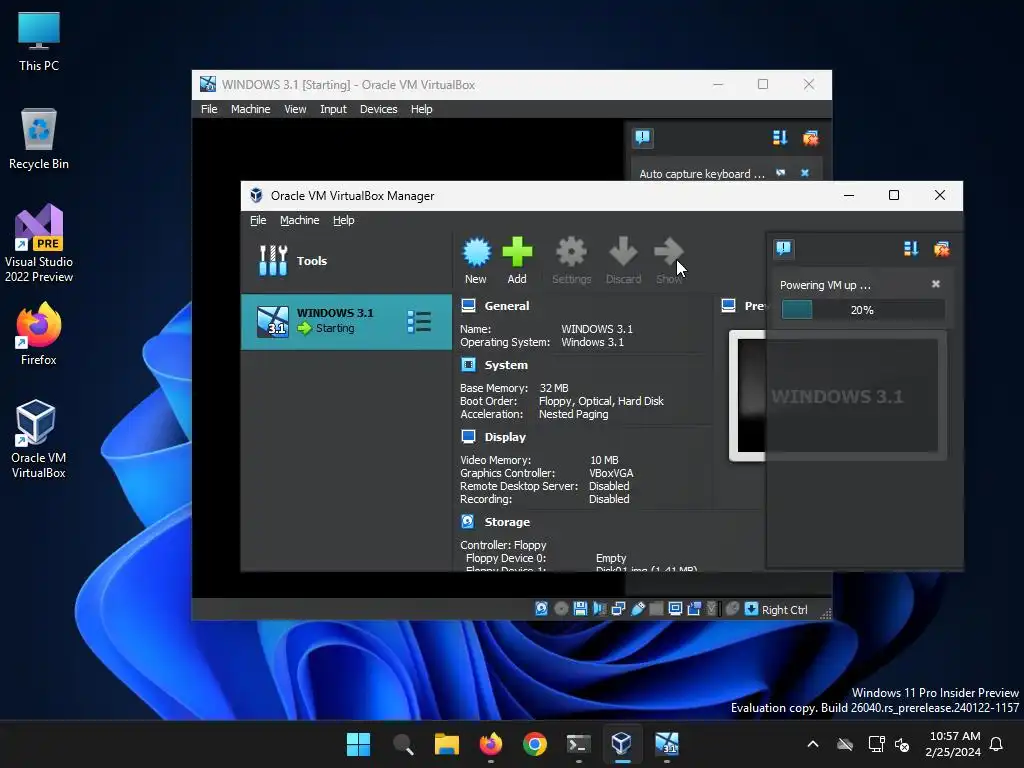Click Windows Start button on taskbar

coord(358,744)
